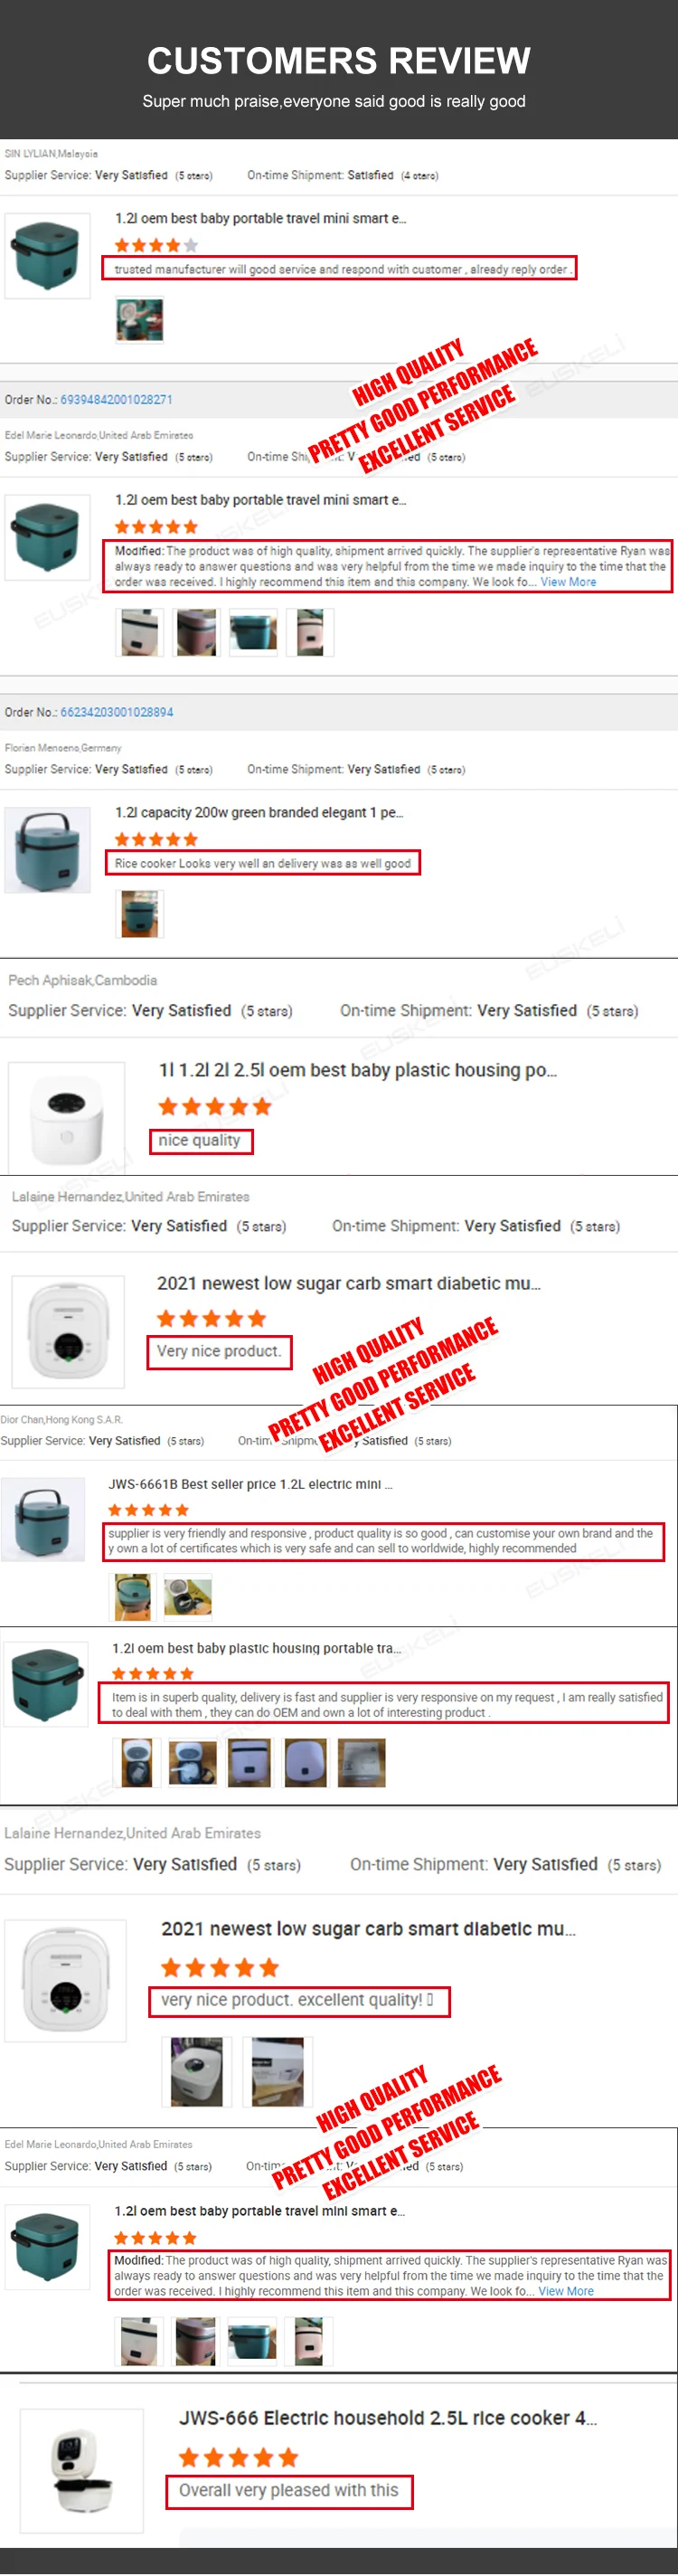Open last photo in 'superb quality' review row
This screenshot has width=678, height=2576.
point(361,1761)
